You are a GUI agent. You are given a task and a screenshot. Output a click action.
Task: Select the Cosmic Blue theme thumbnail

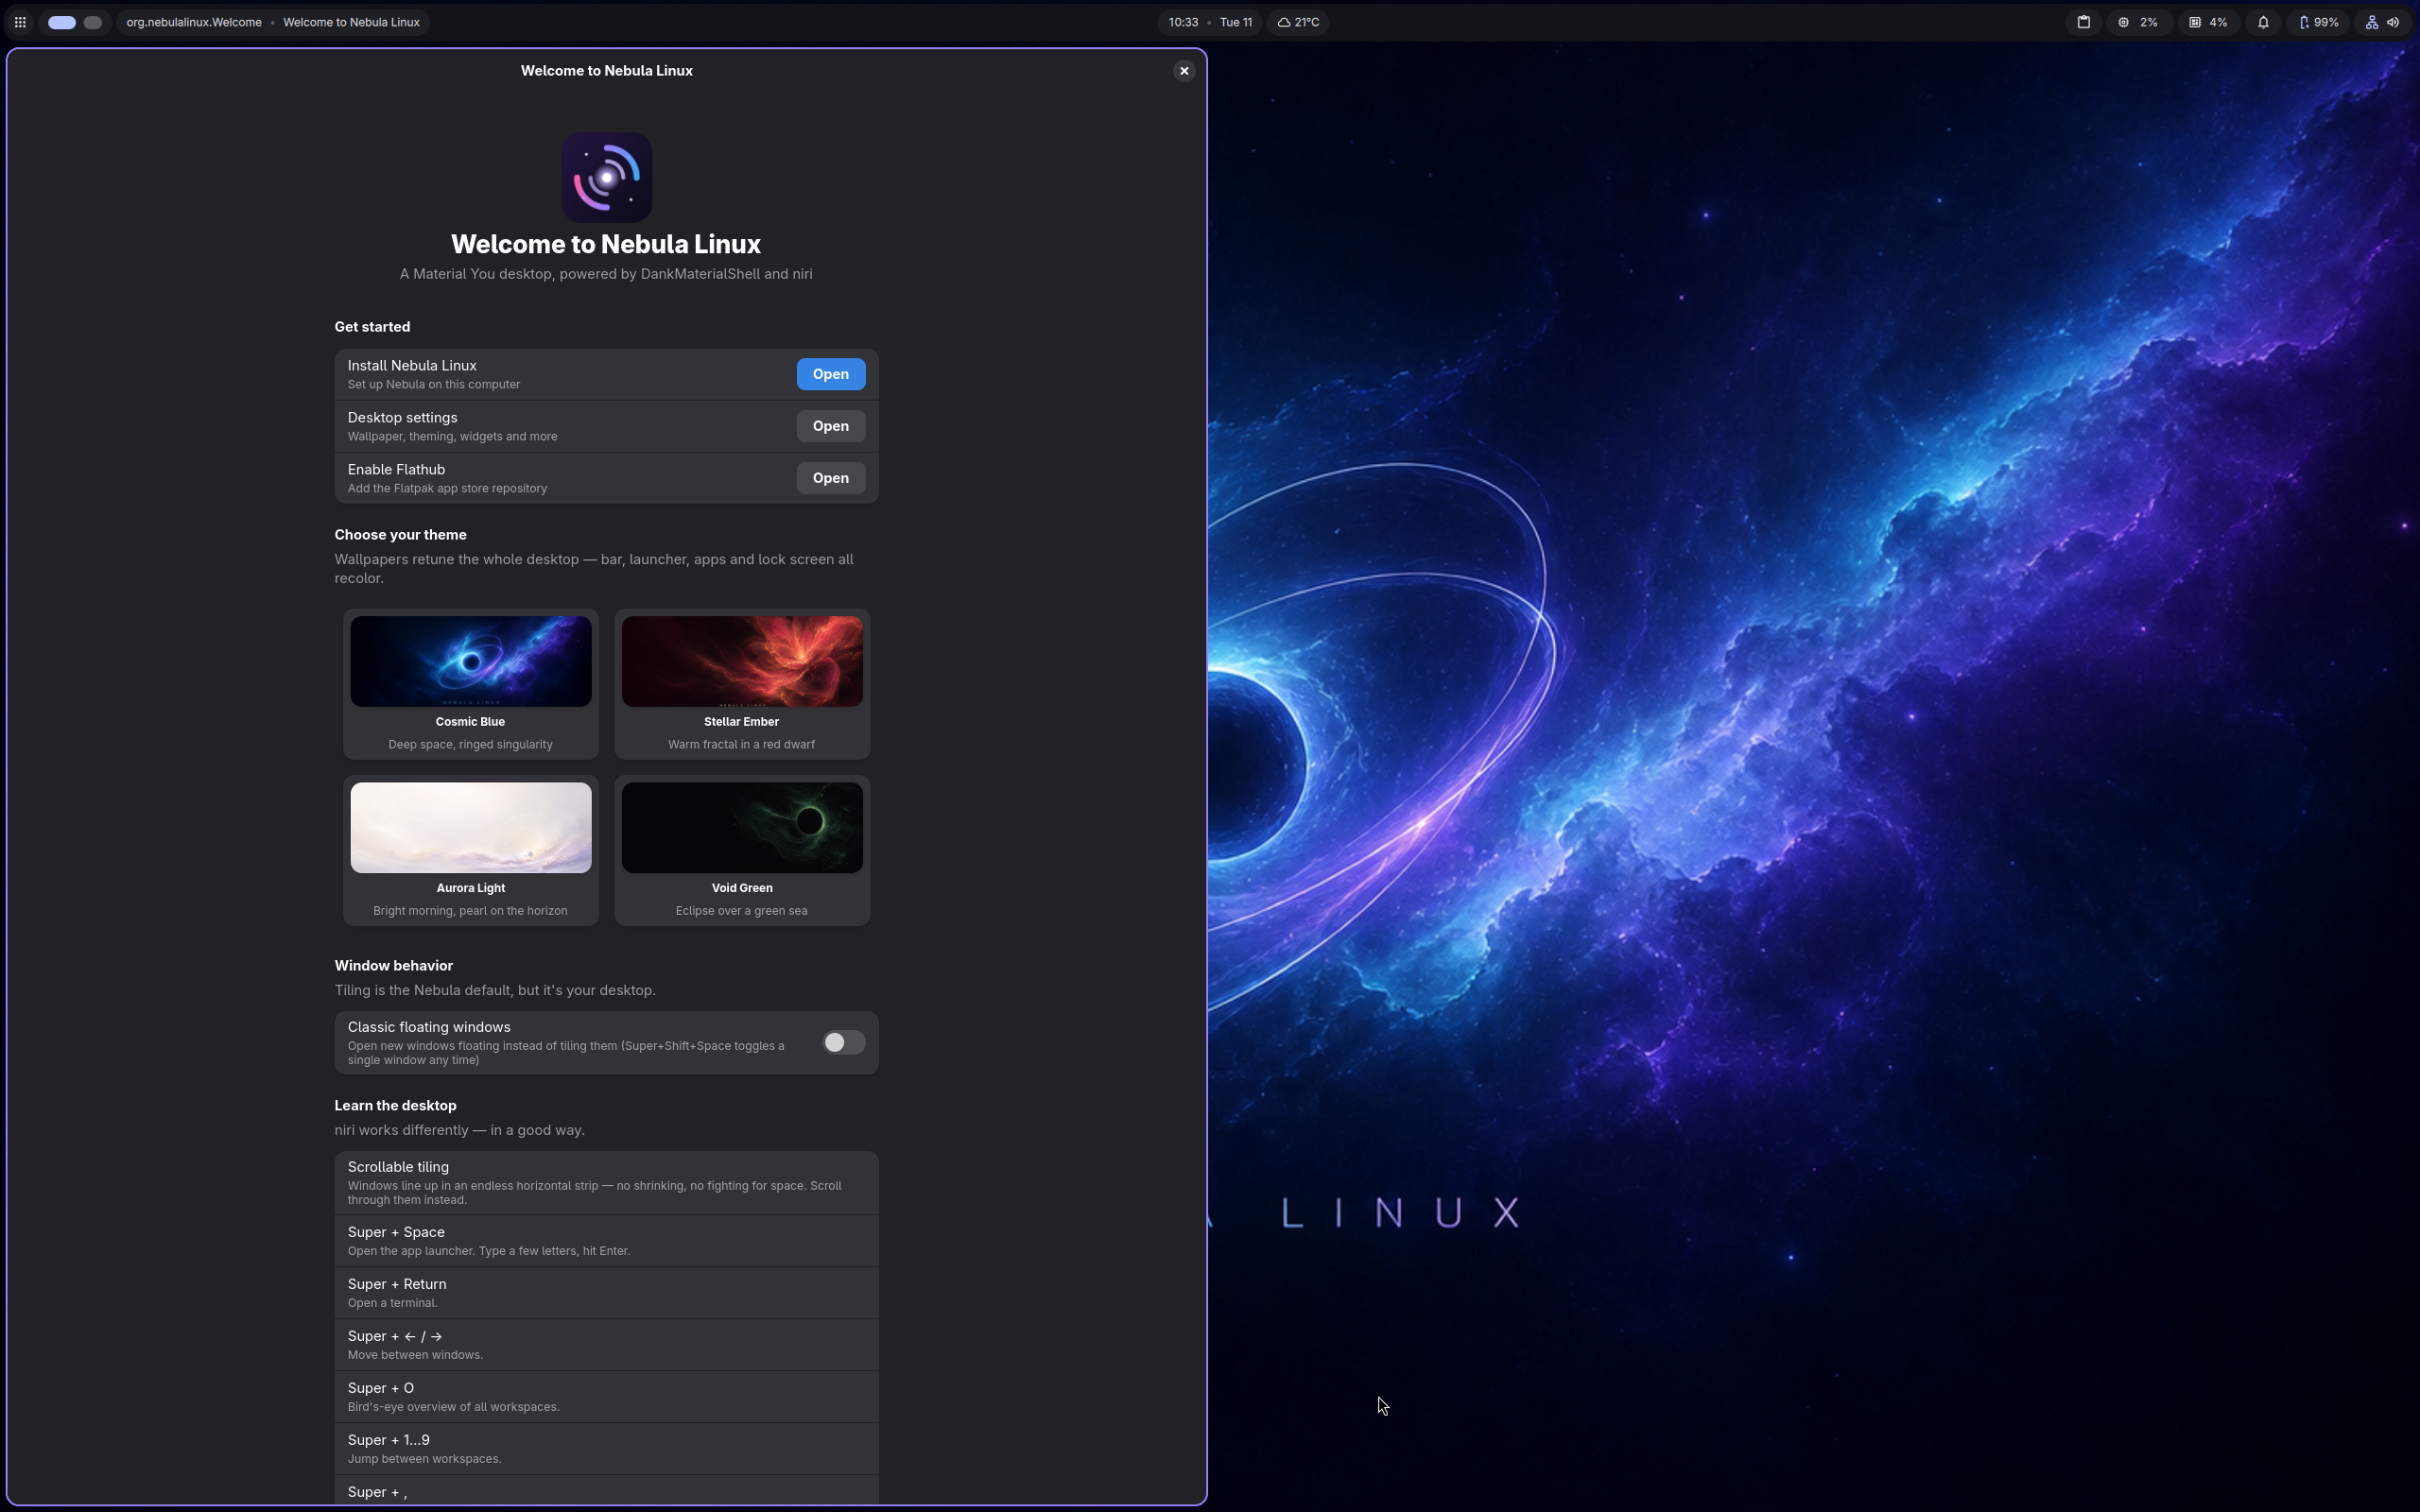(x=470, y=661)
